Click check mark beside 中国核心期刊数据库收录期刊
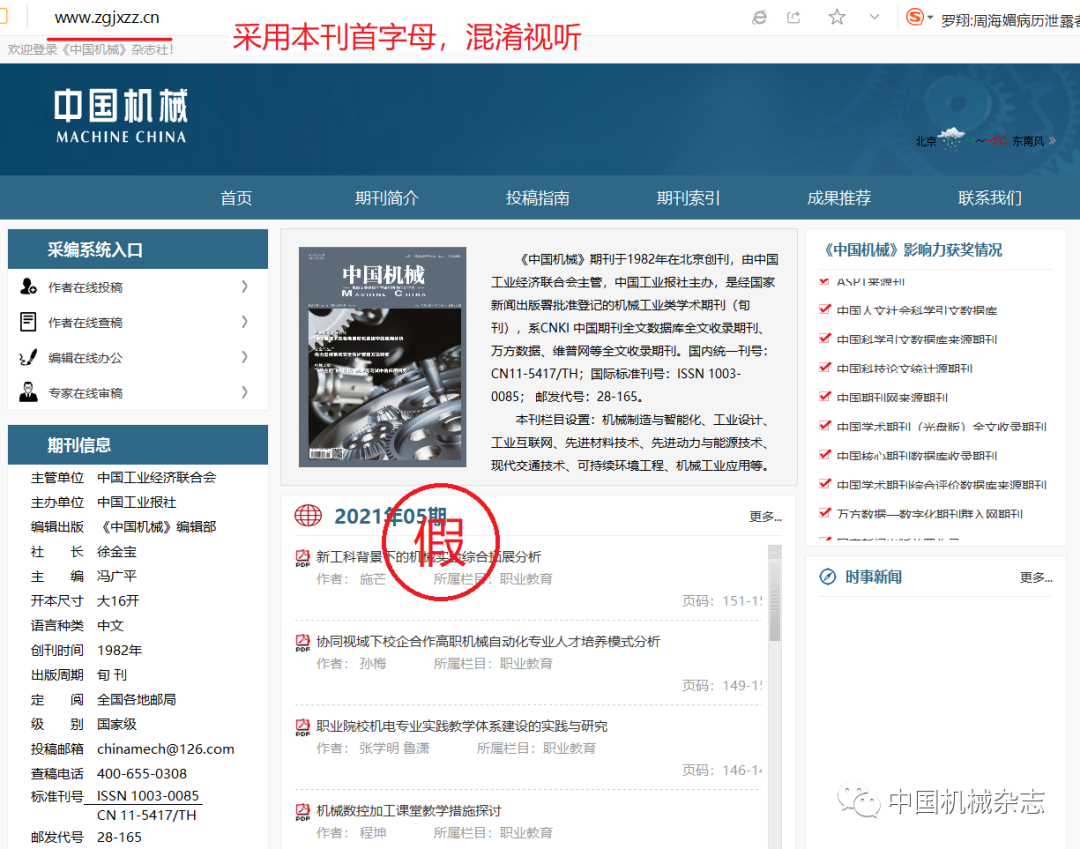Viewport: 1080px width, 849px height. (824, 454)
